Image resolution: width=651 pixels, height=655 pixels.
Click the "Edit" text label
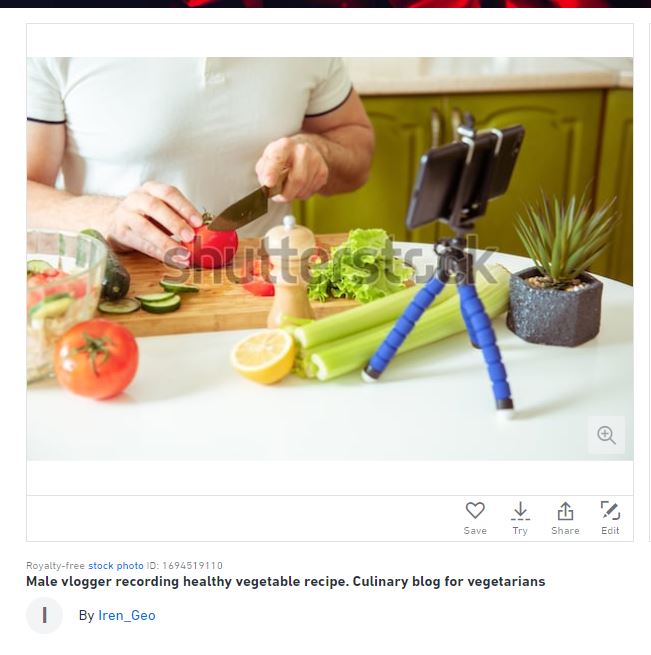tap(610, 531)
